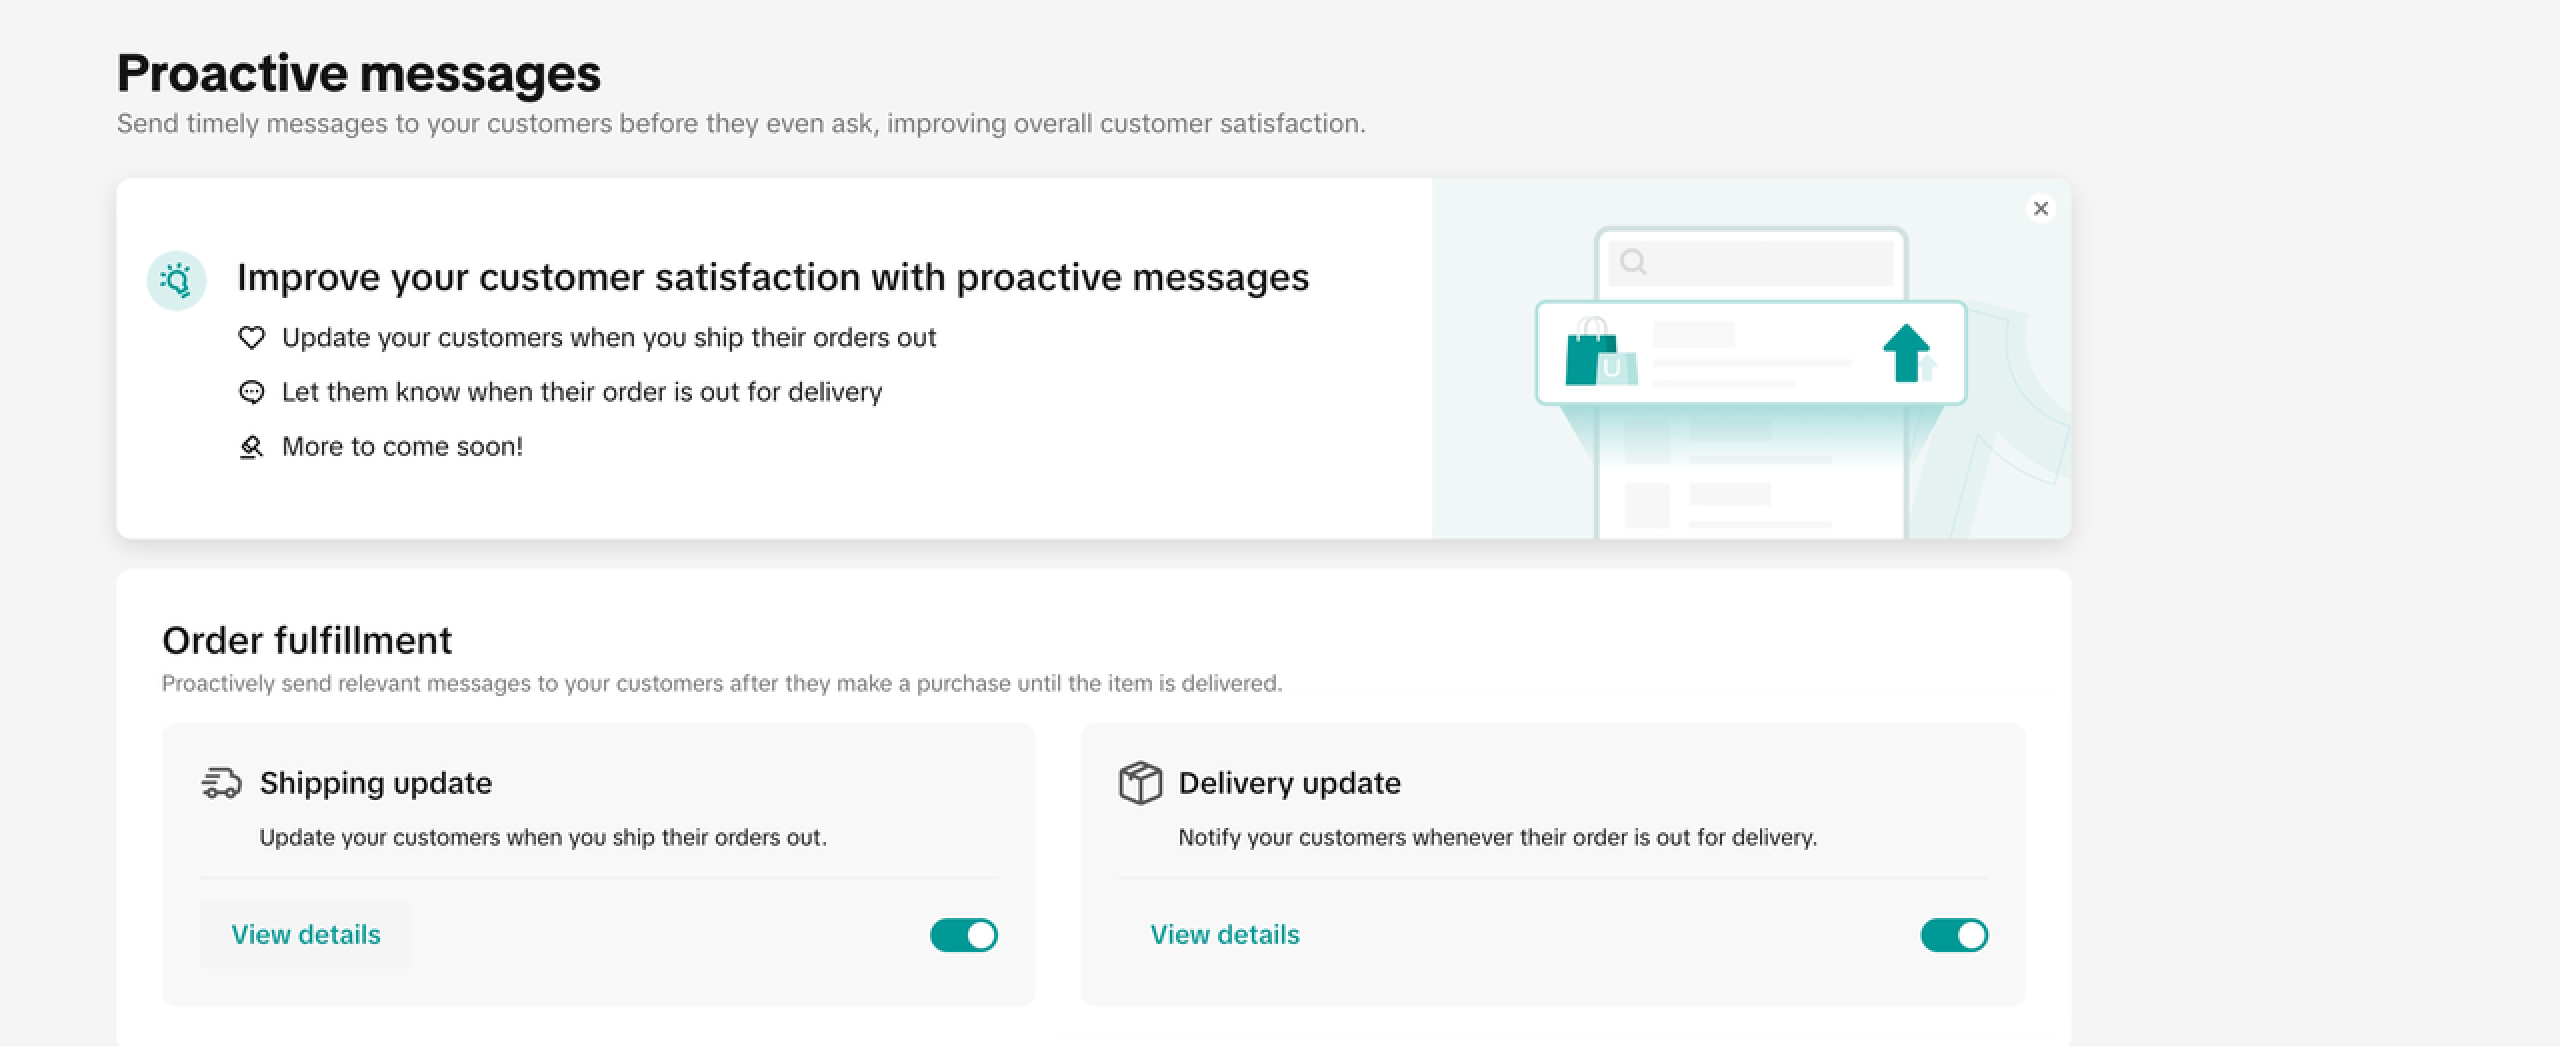Screen dimensions: 2560x1046
Task: Click the Proactive messages page heading
Action: pos(359,73)
